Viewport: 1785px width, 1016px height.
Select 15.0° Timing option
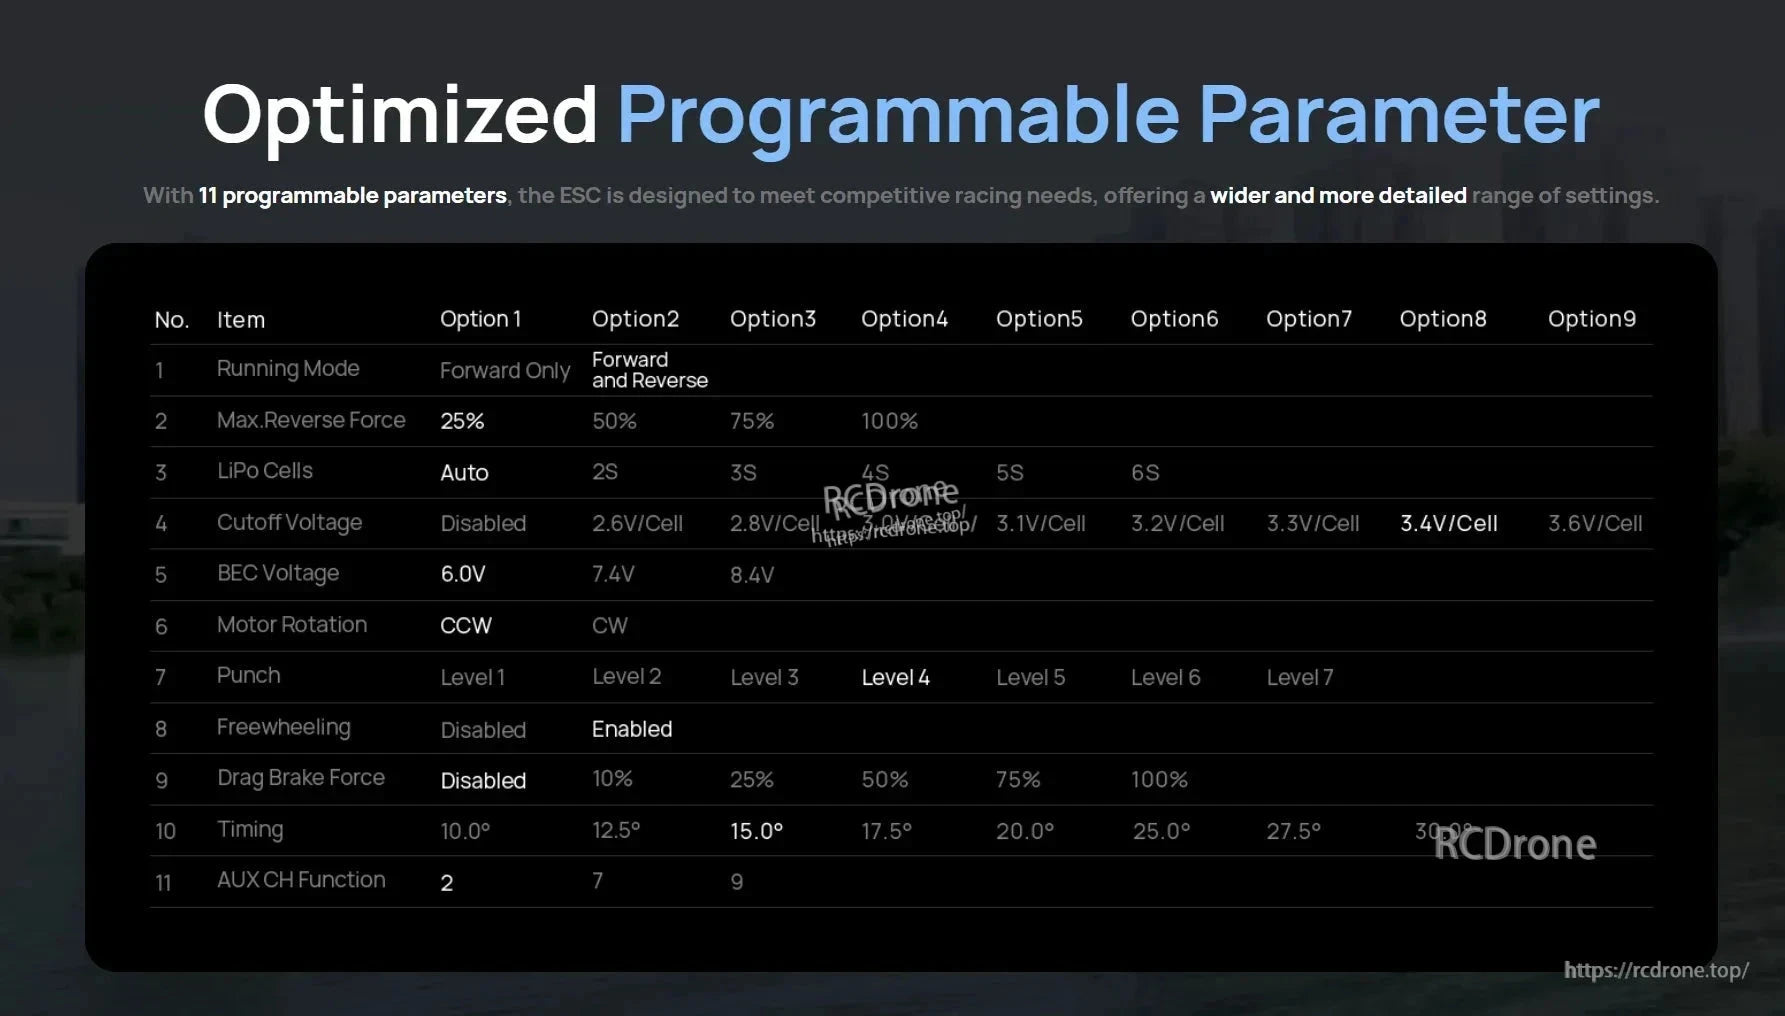tap(757, 830)
